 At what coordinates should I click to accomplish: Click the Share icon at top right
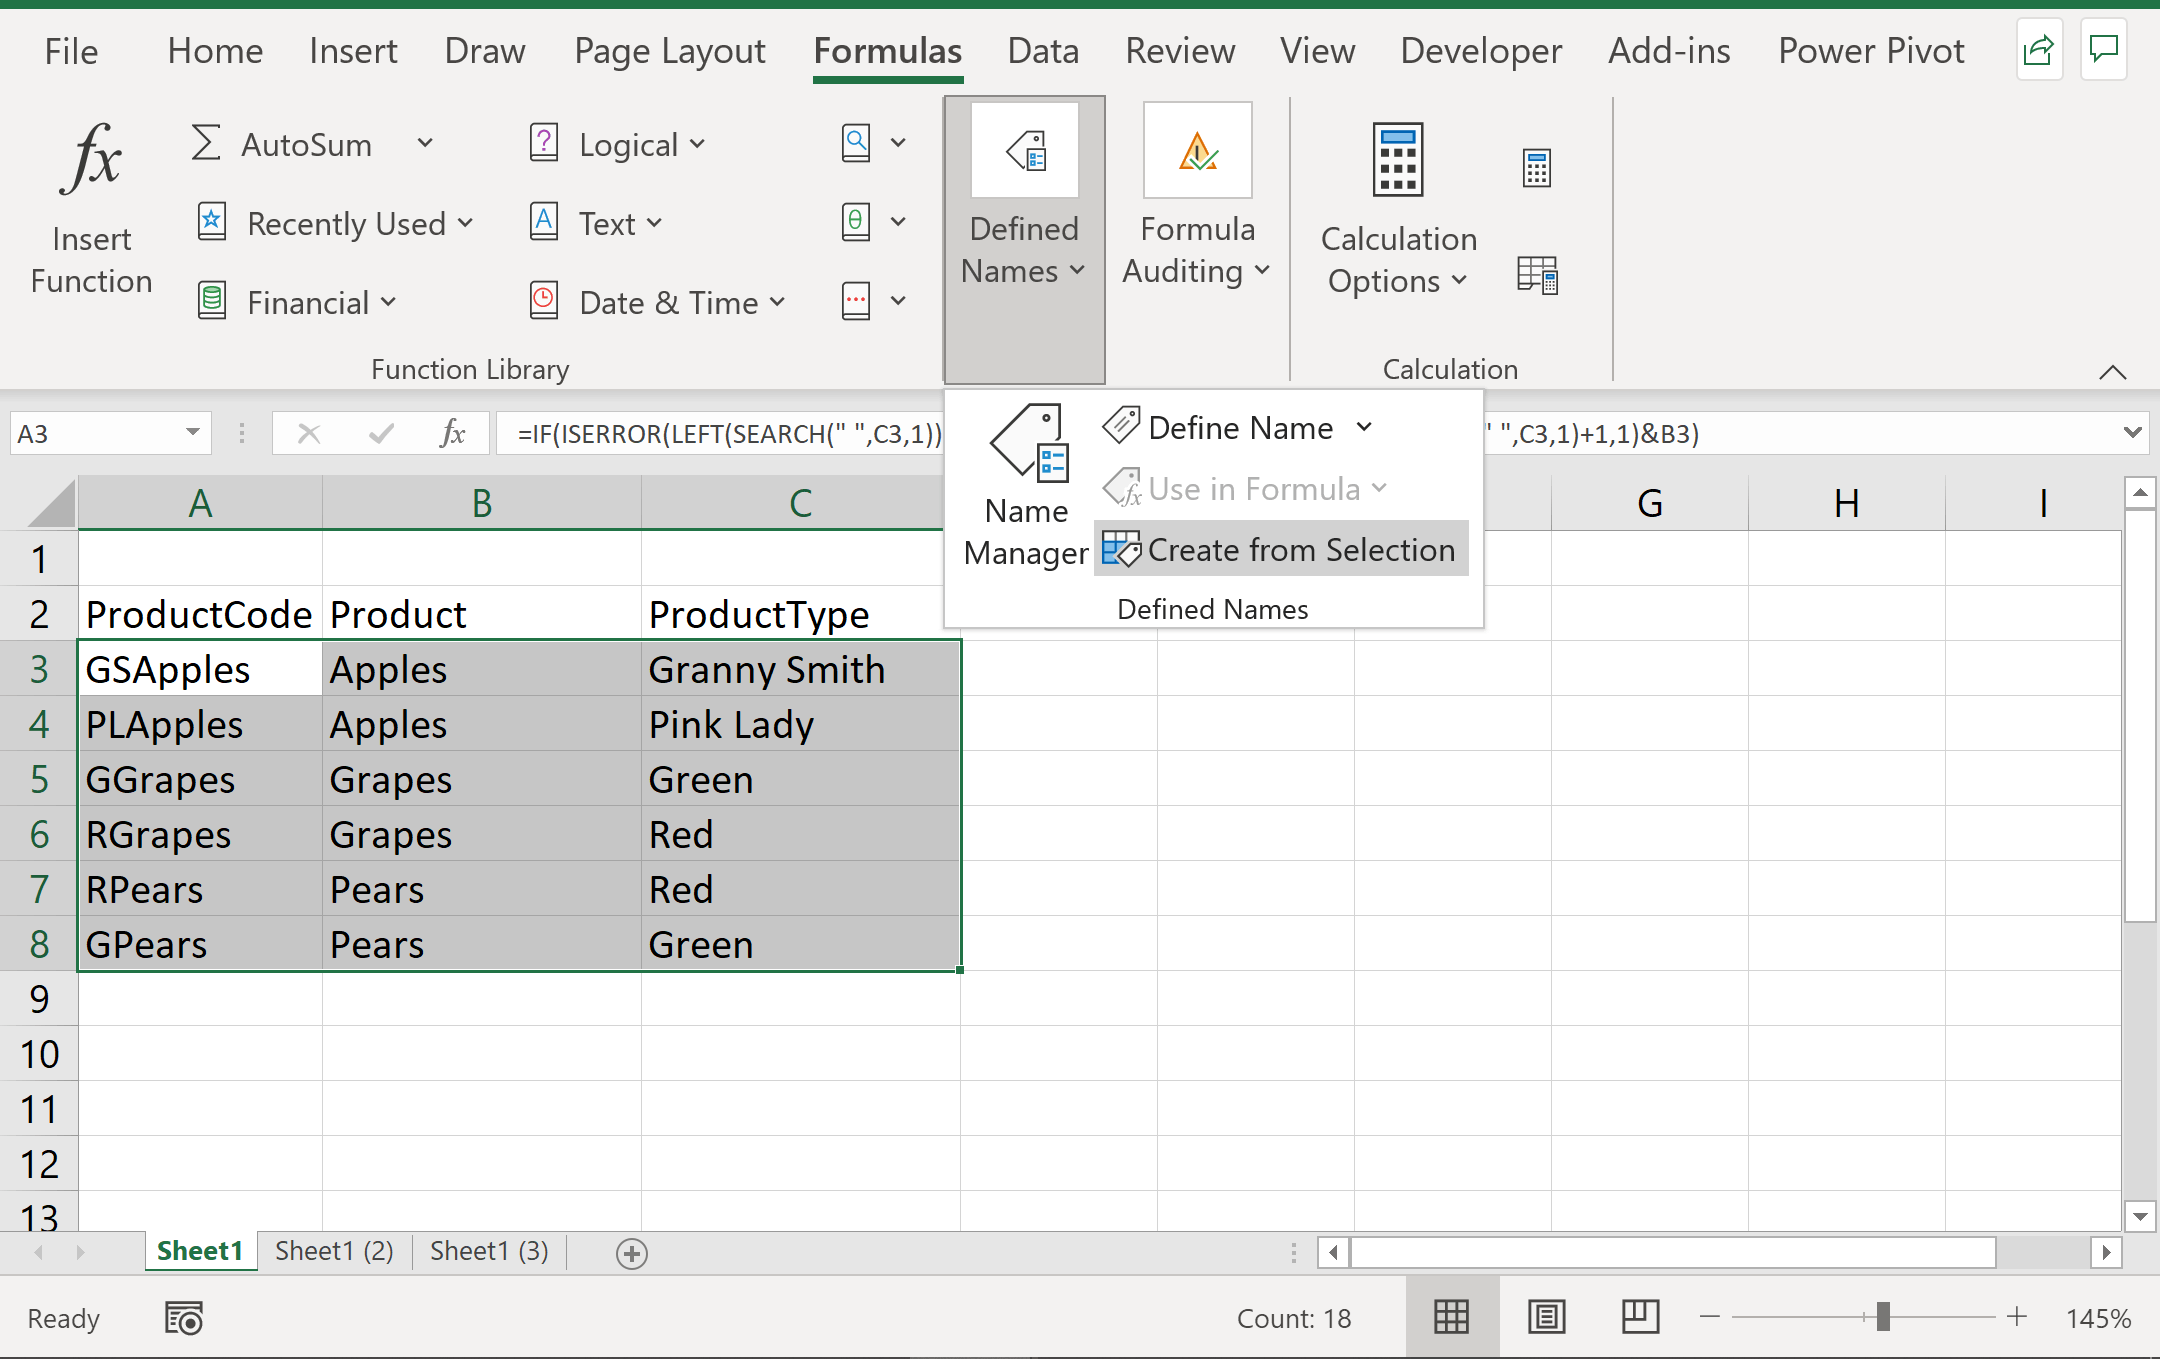2038,49
